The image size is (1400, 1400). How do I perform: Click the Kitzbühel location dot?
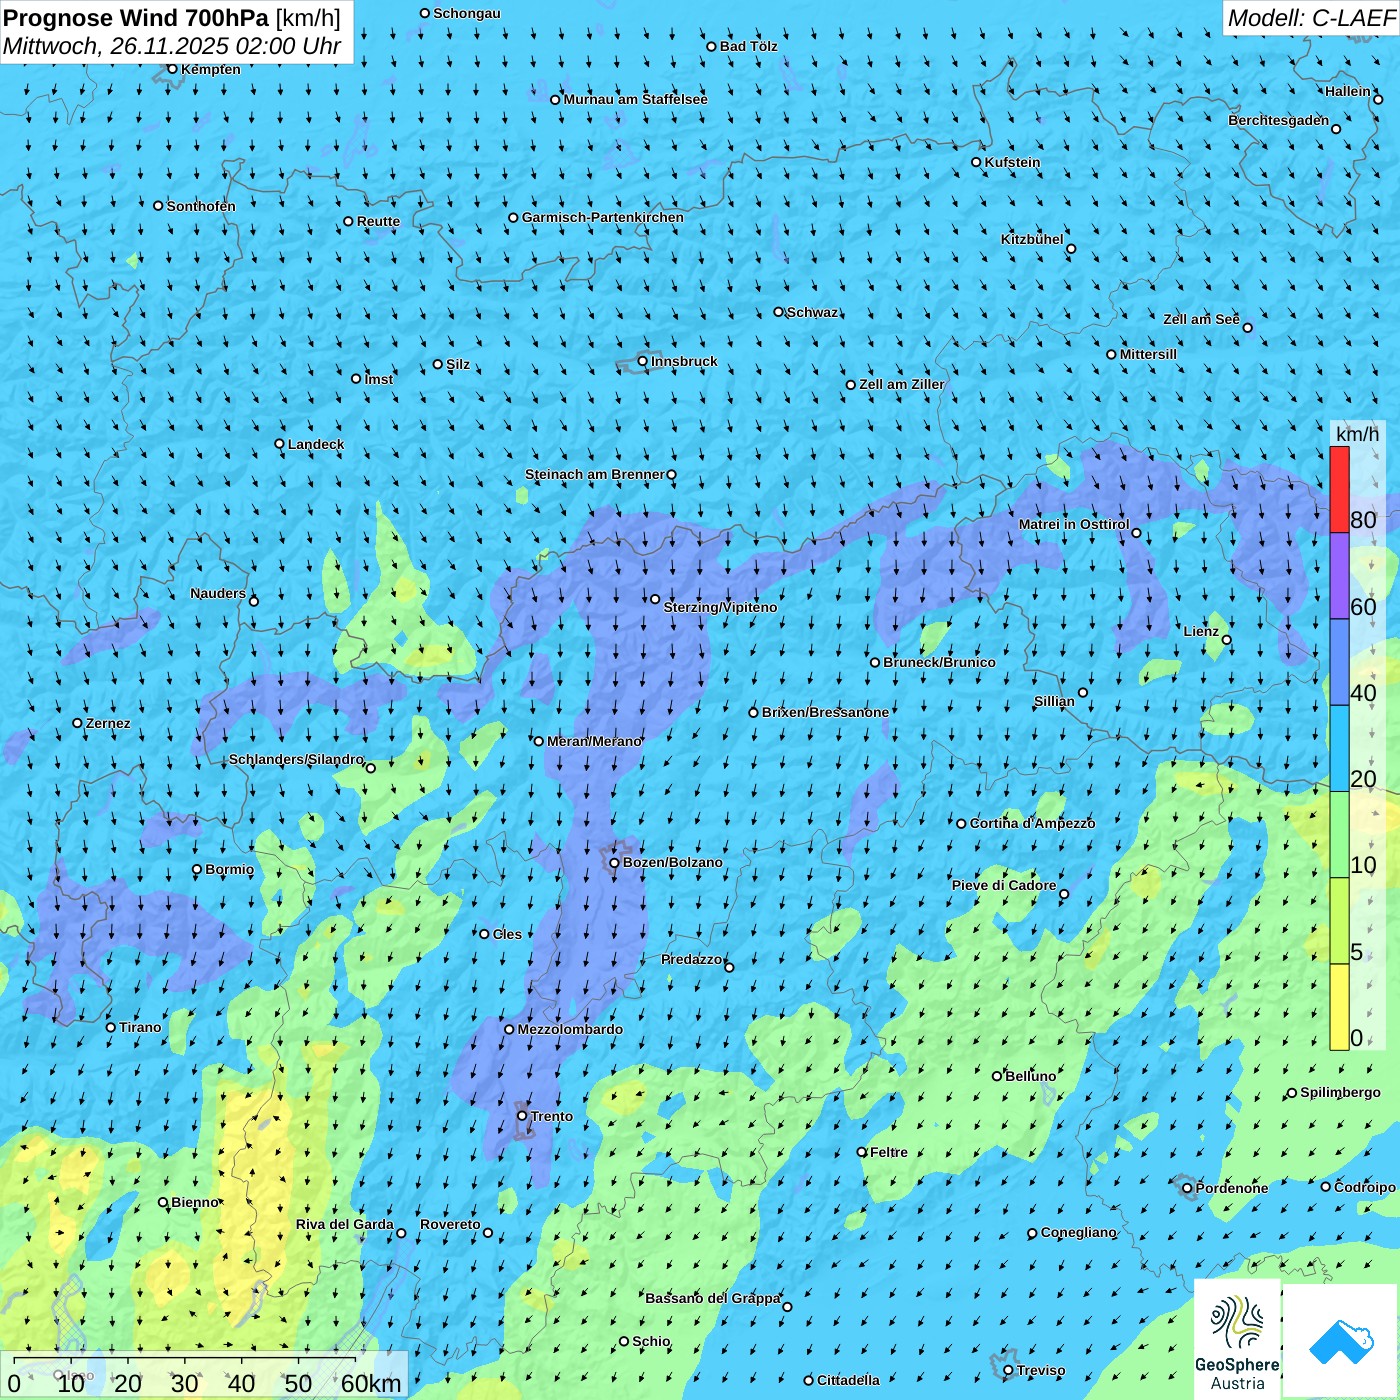coord(1071,249)
